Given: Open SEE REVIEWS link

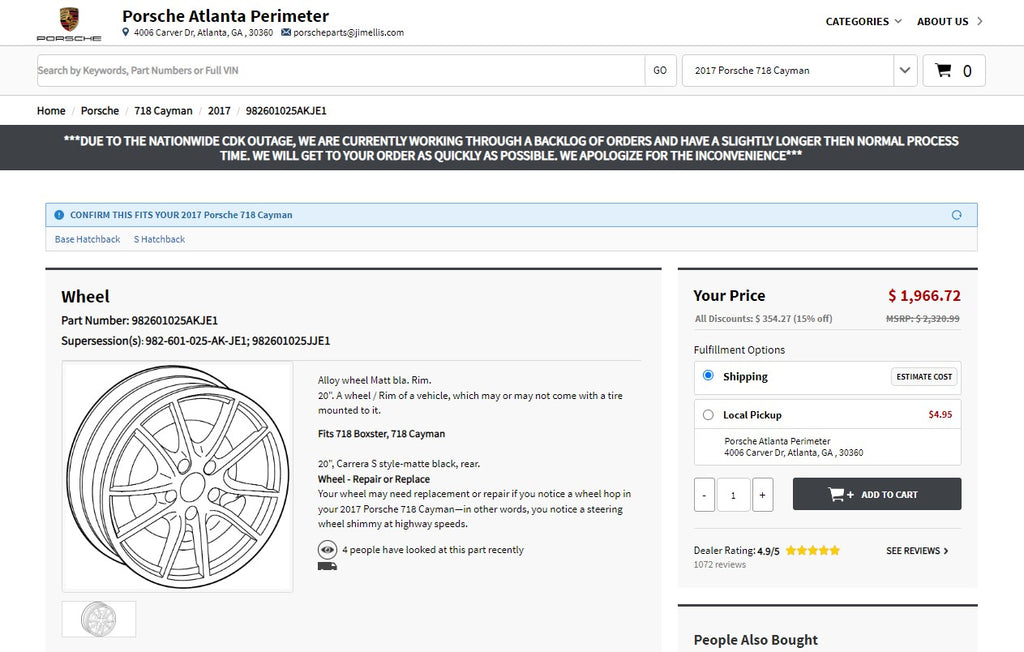Looking at the screenshot, I should coord(917,551).
